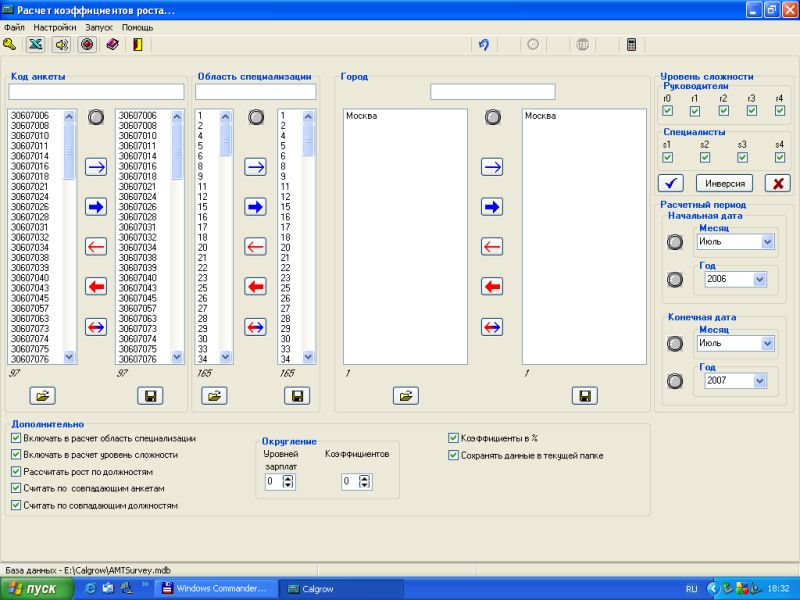Click the blue undo arrow icon
This screenshot has width=800, height=600.
coord(484,44)
